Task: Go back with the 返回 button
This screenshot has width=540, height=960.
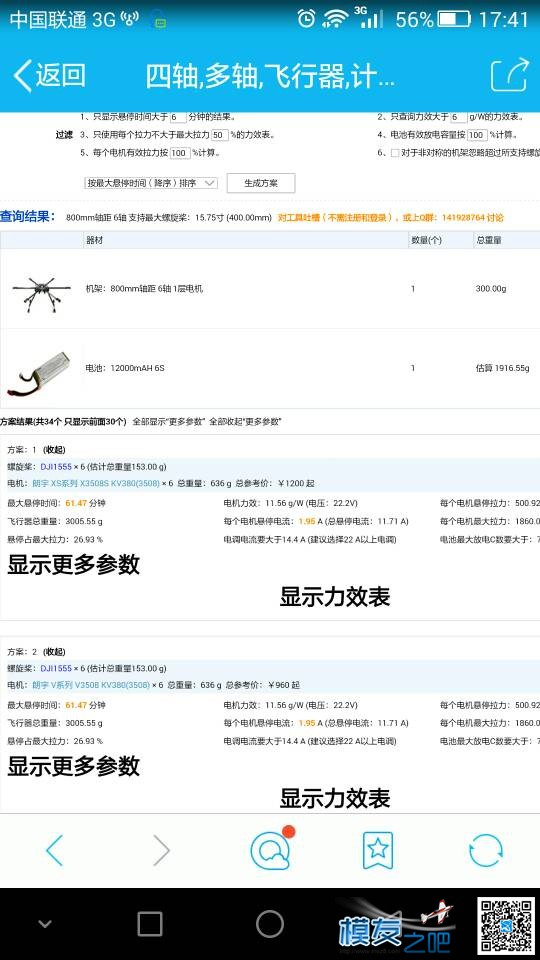Action: pyautogui.click(x=50, y=76)
